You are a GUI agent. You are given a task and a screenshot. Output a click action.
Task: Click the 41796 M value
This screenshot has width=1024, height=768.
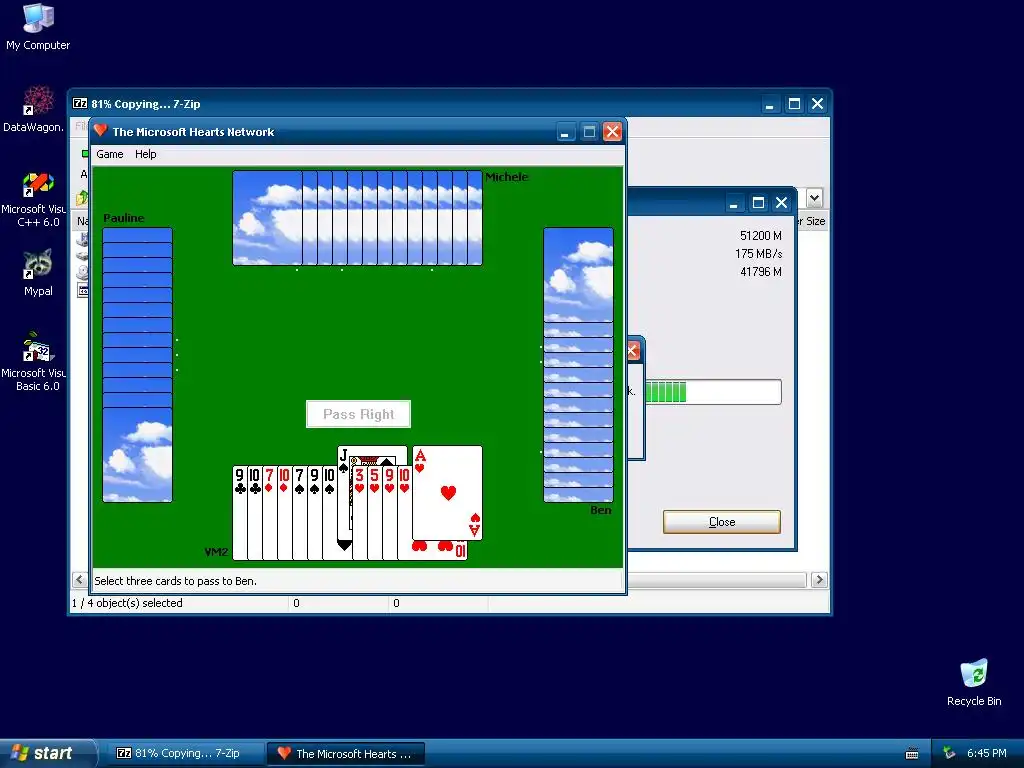coord(761,272)
